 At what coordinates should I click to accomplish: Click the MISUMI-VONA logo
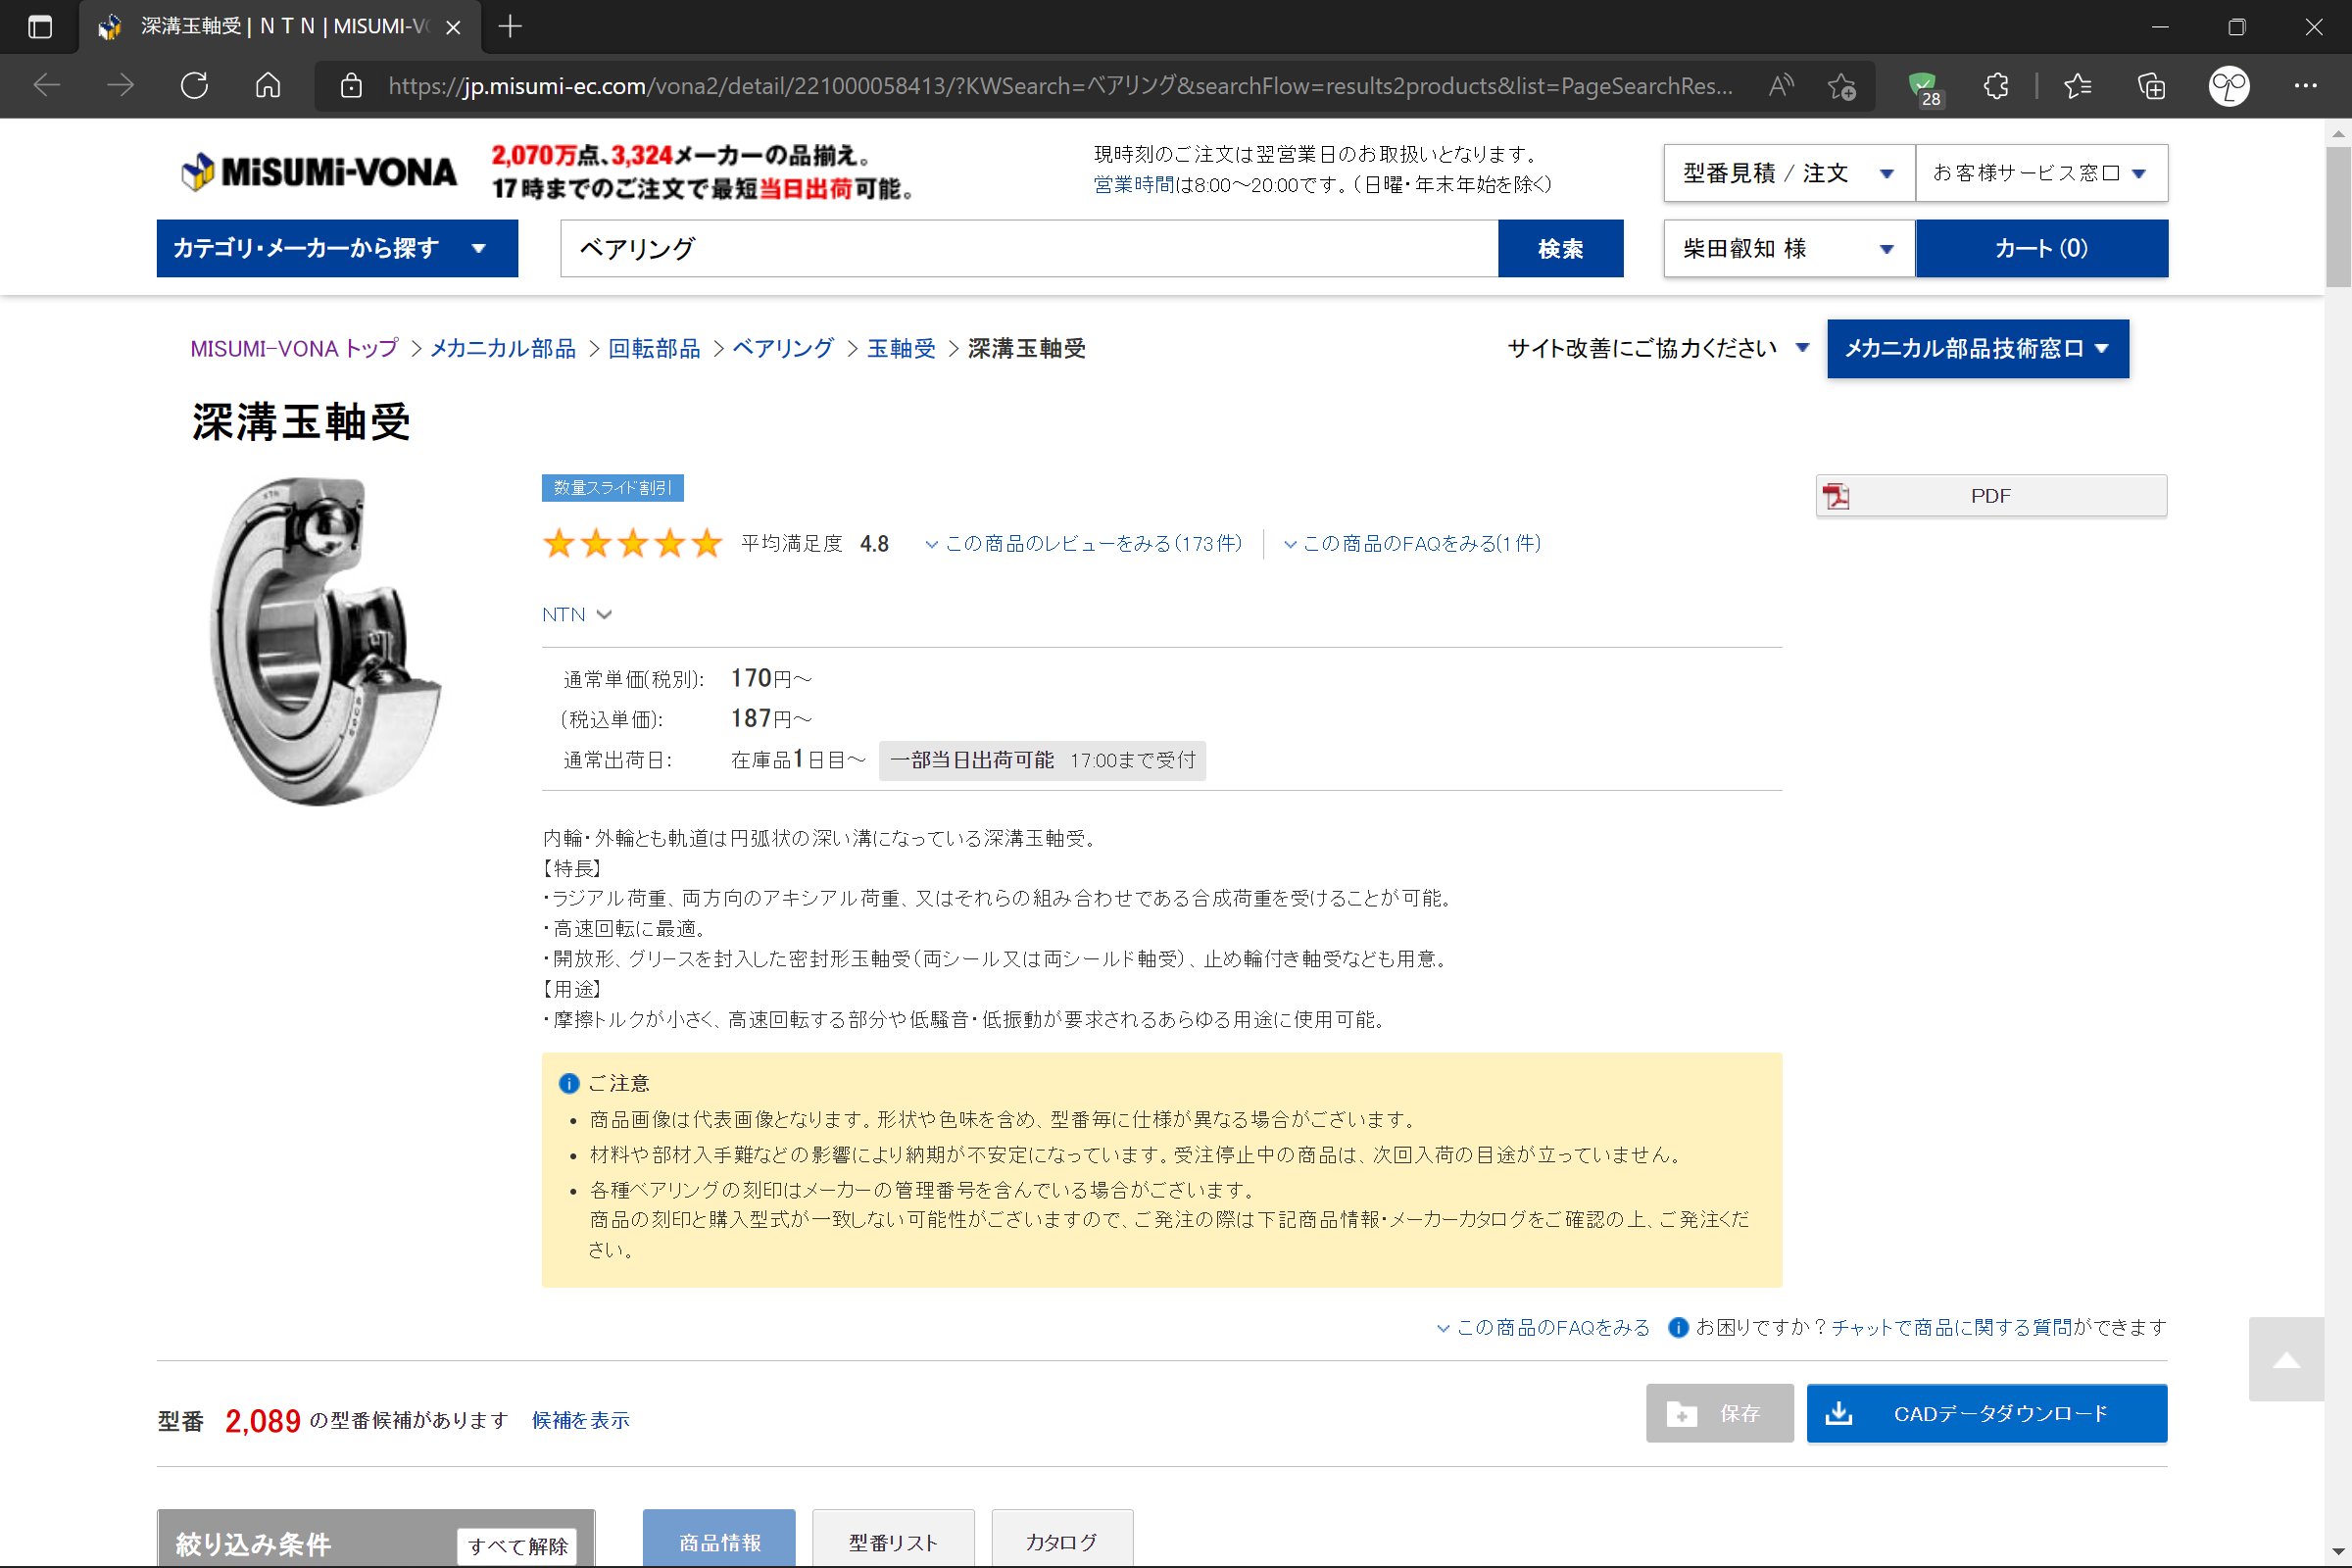(x=319, y=172)
